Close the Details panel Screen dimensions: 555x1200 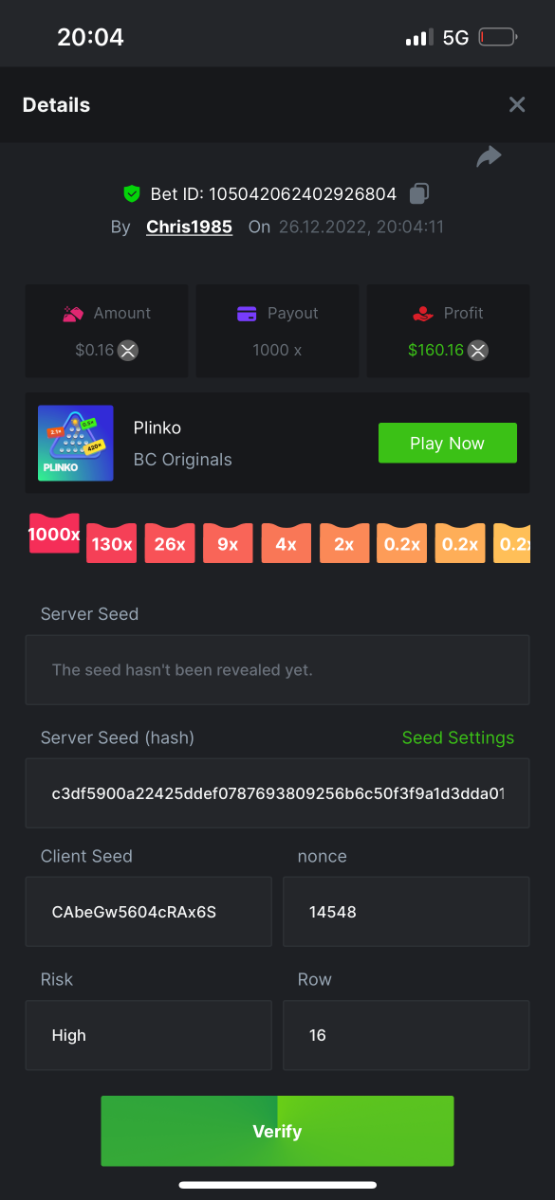point(517,105)
